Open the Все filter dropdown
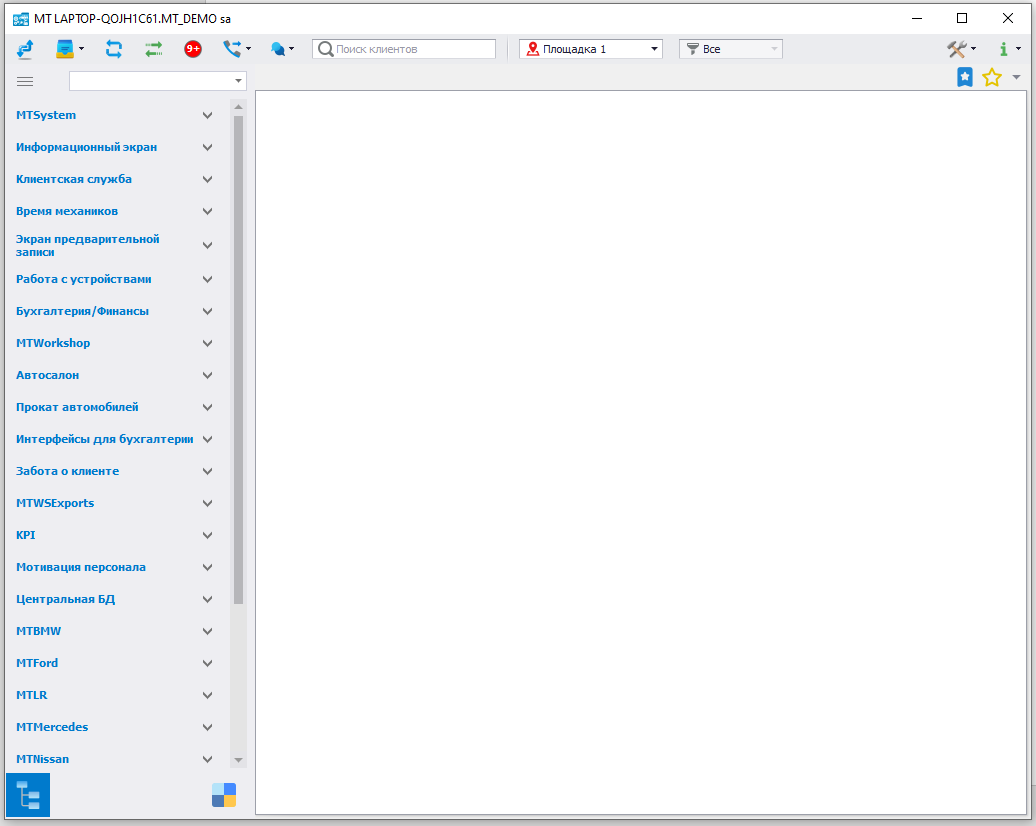The width and height of the screenshot is (1036, 826). tap(730, 49)
